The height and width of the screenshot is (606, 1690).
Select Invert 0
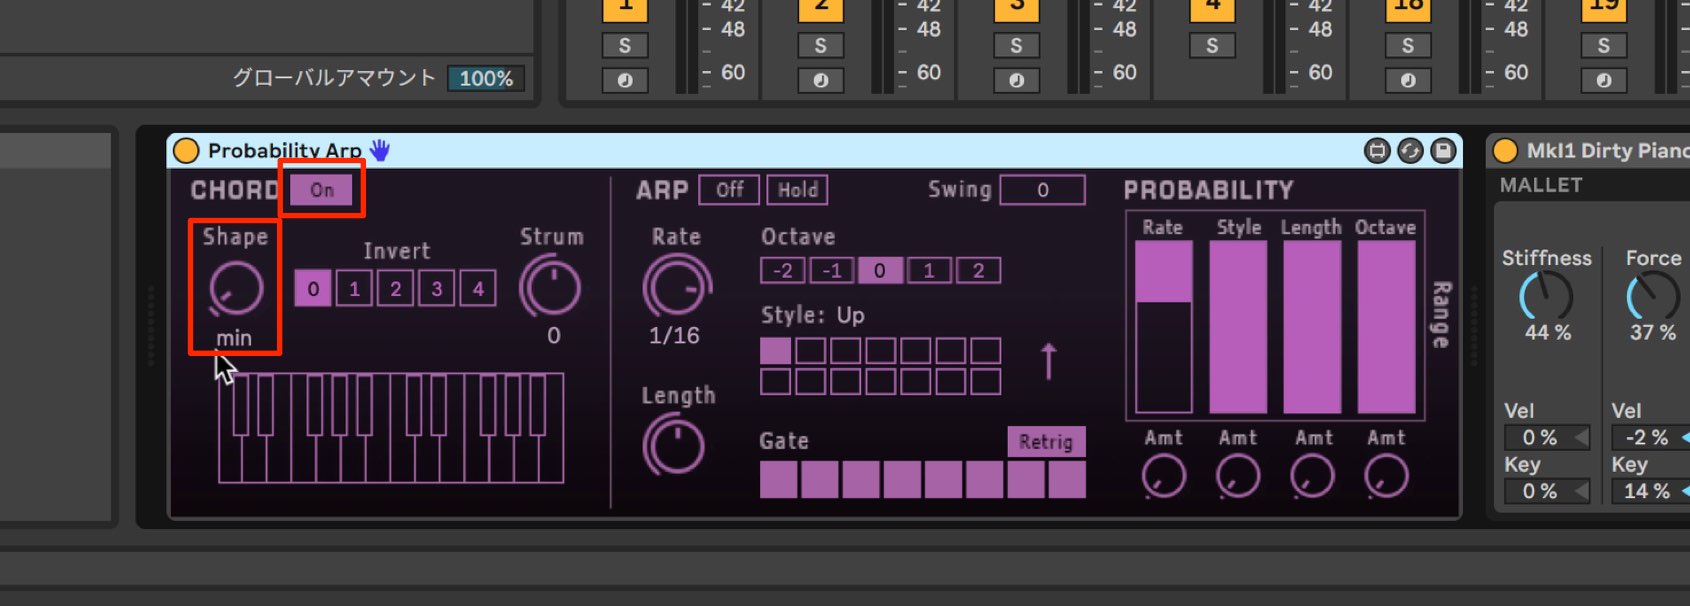[313, 289]
